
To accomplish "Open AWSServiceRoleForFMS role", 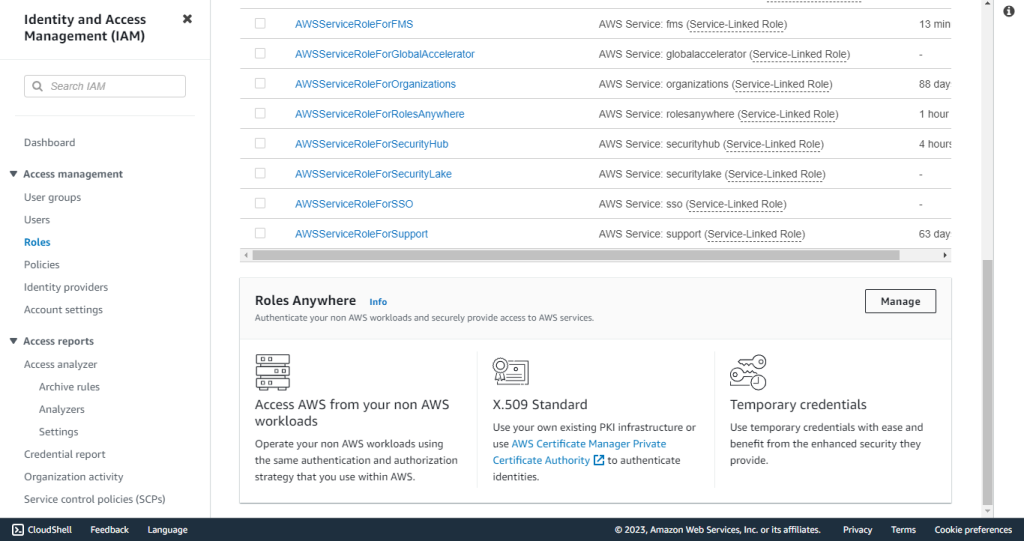I will [354, 24].
